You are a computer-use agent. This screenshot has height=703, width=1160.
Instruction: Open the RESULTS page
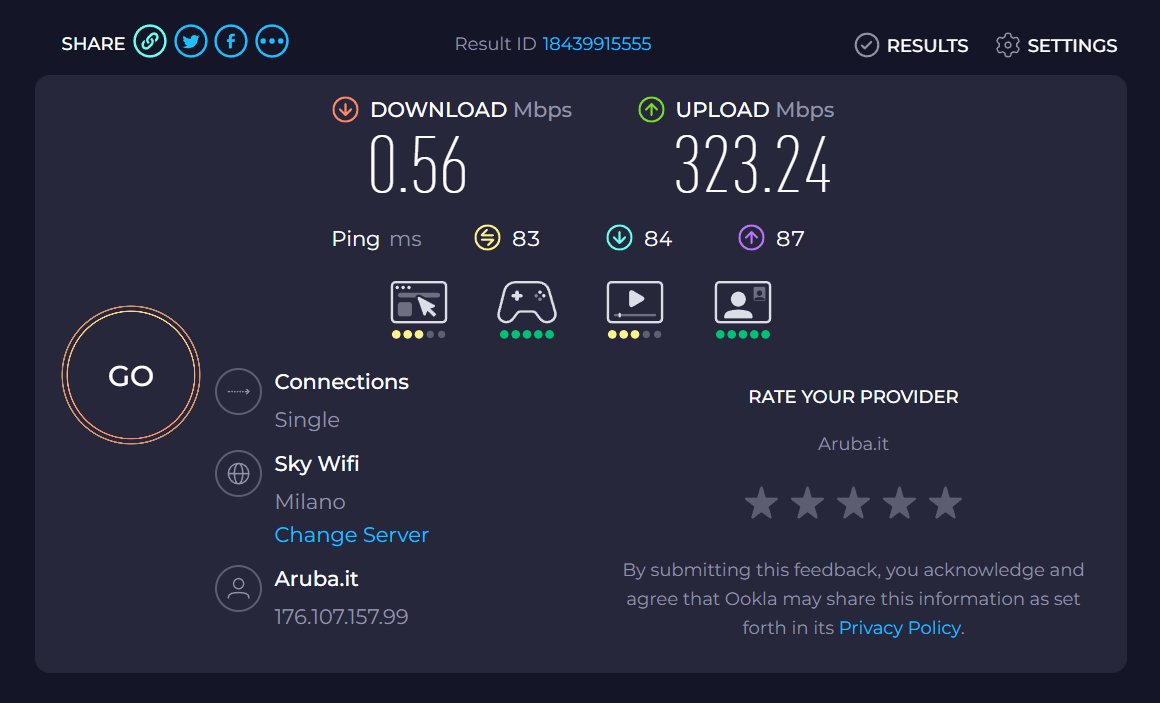pyautogui.click(x=912, y=46)
